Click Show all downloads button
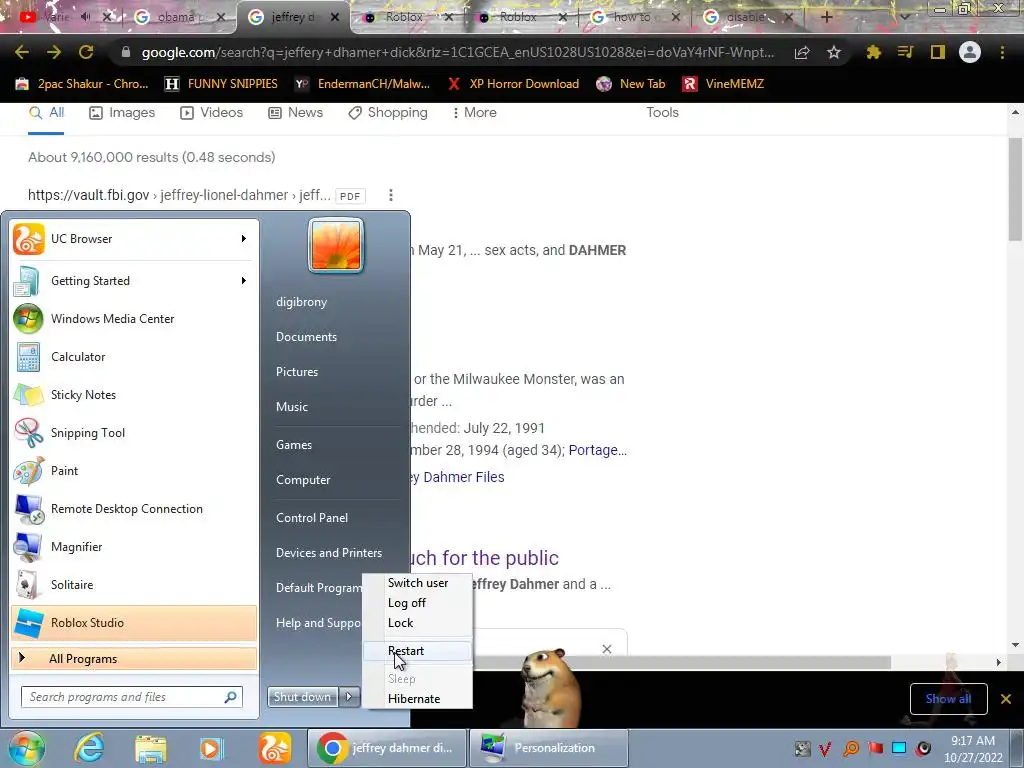Image resolution: width=1024 pixels, height=768 pixels. [x=948, y=699]
